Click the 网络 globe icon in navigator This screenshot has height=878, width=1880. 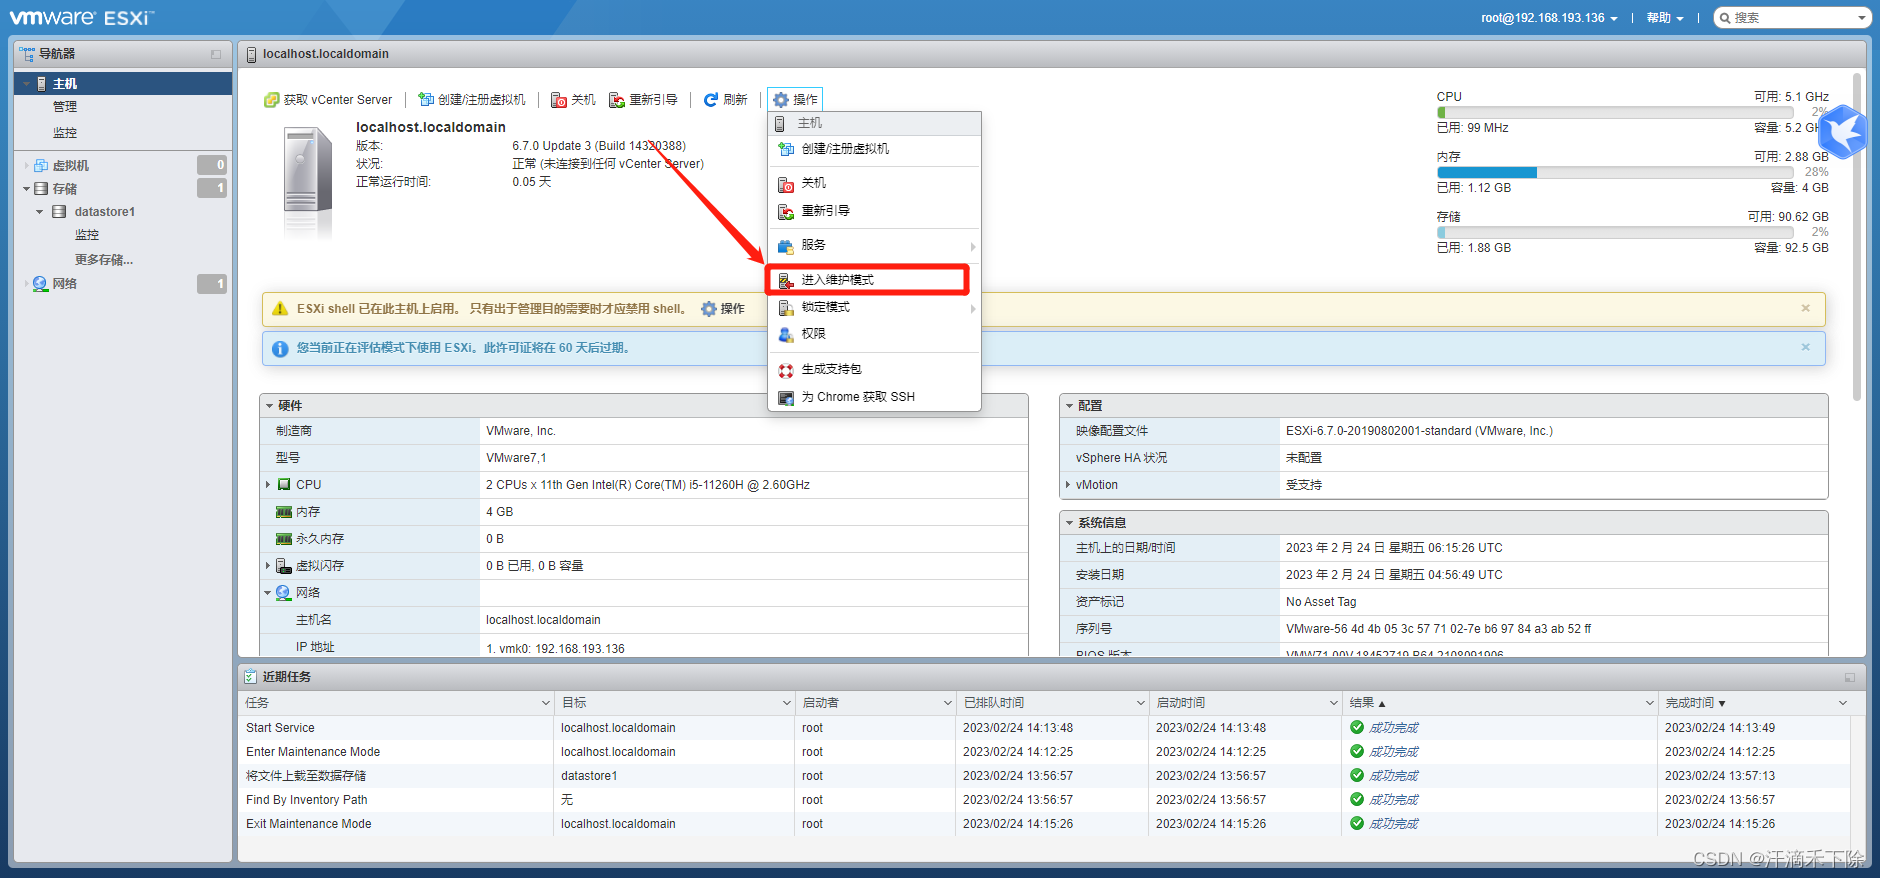41,284
